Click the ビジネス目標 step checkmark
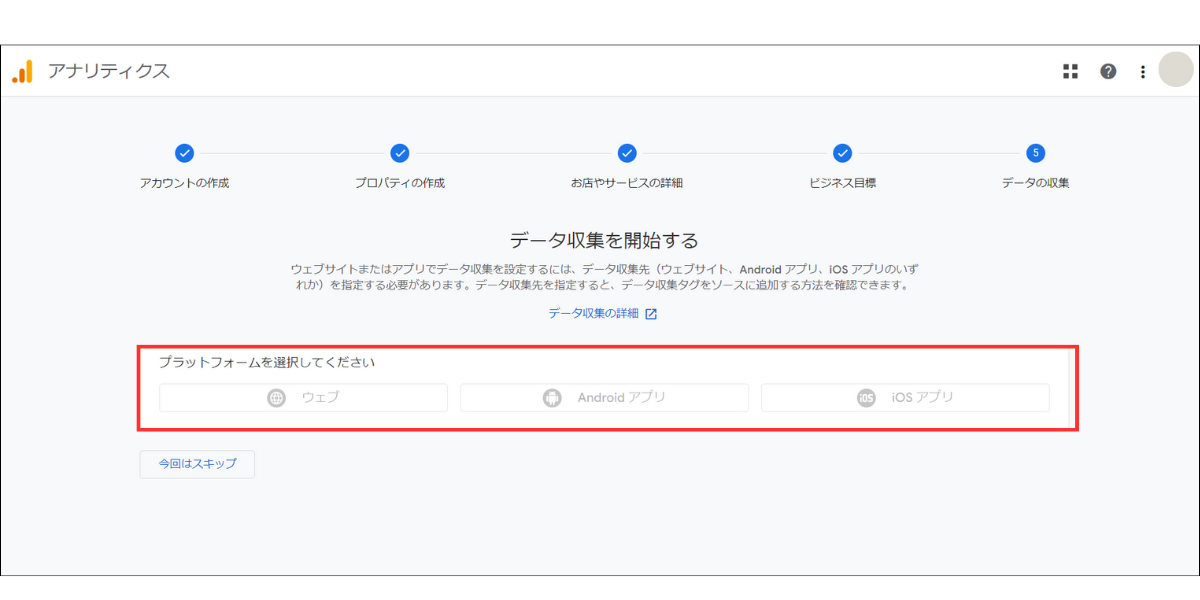 [x=843, y=153]
